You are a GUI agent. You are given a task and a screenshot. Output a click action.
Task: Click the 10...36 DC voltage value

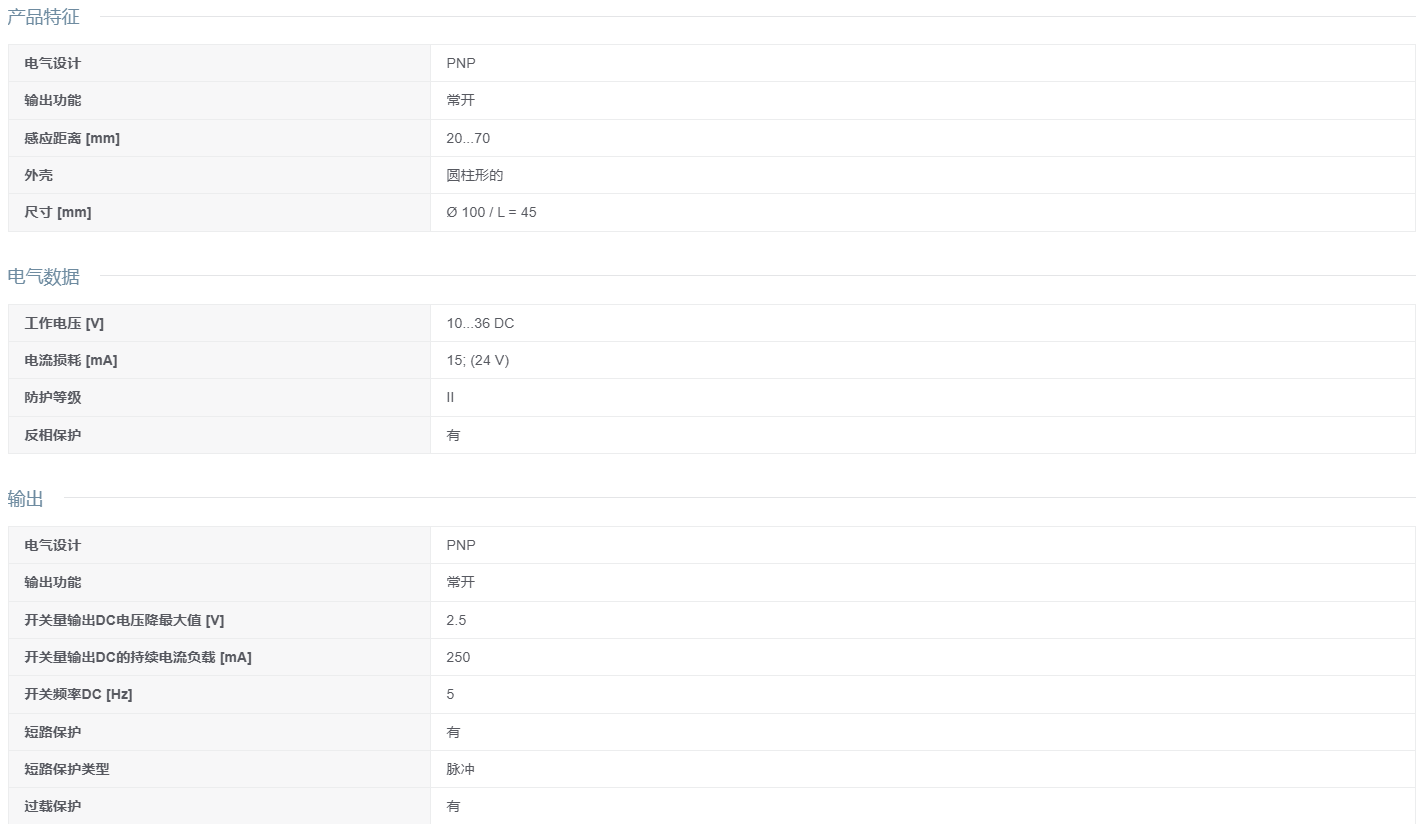point(481,323)
